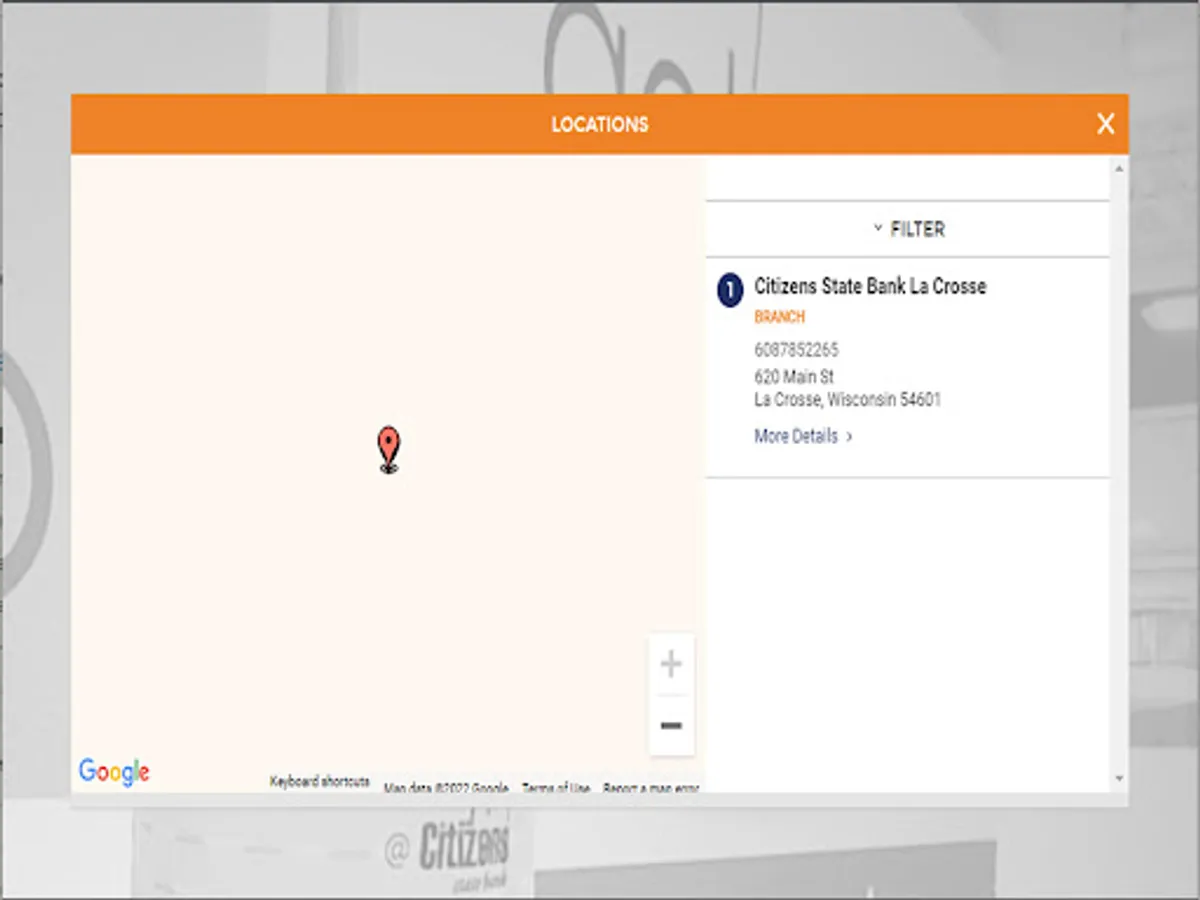This screenshot has width=1200, height=900.
Task: Click the orange BRANCH label
Action: [x=779, y=317]
